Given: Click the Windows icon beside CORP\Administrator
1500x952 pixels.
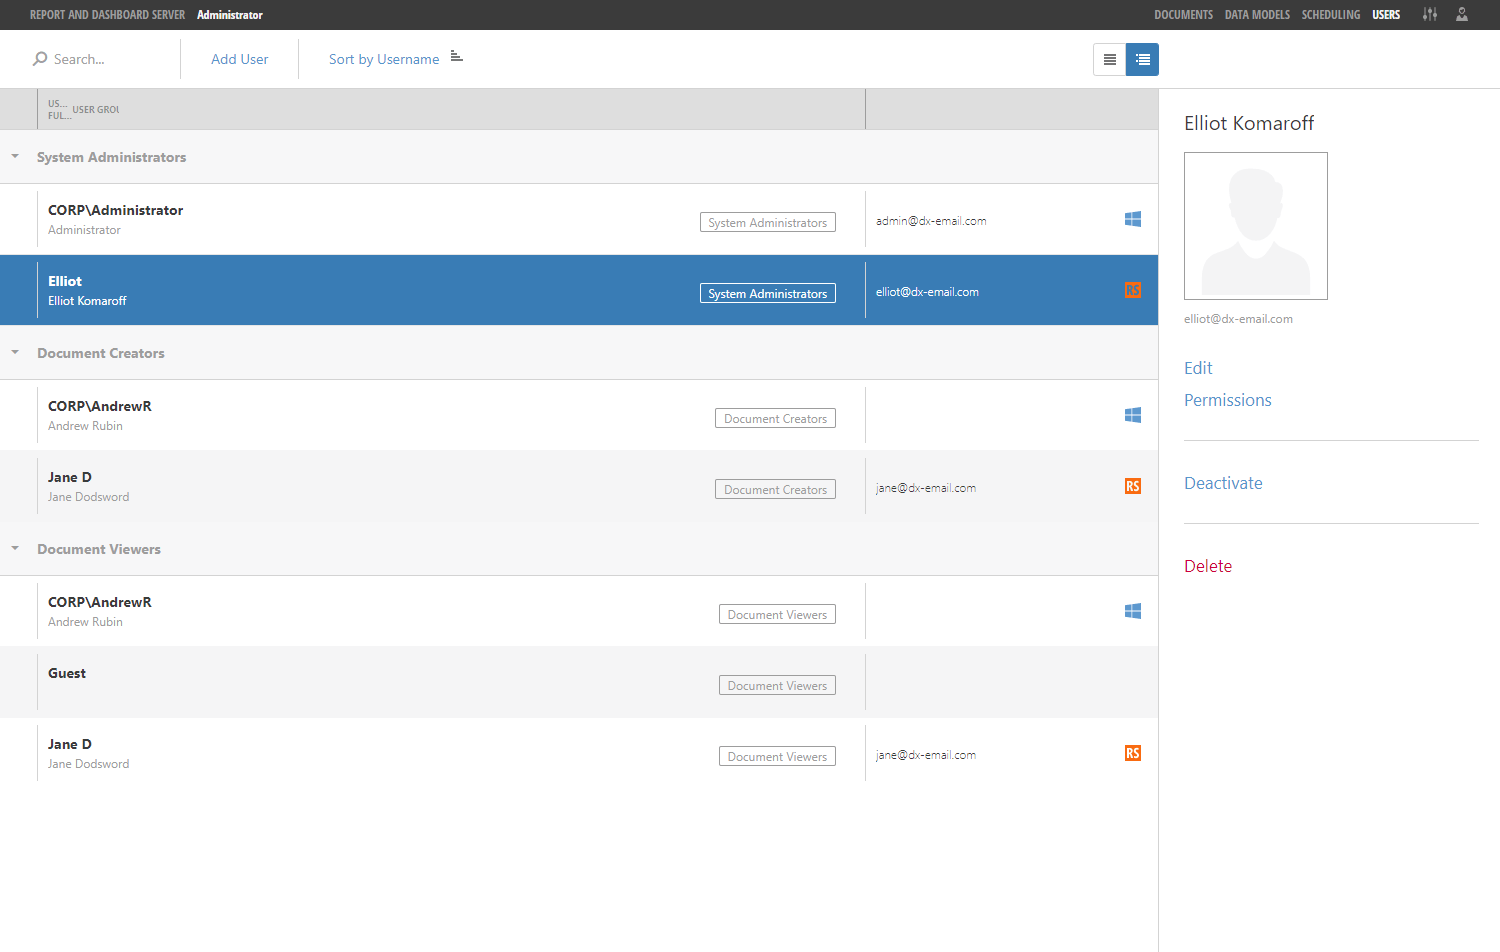Looking at the screenshot, I should (1133, 218).
